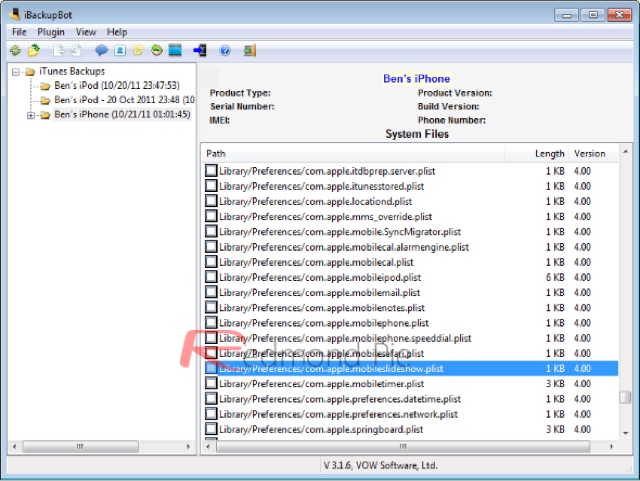The image size is (640, 481).
Task: Click the file list scroll down arrow
Action: point(625,433)
